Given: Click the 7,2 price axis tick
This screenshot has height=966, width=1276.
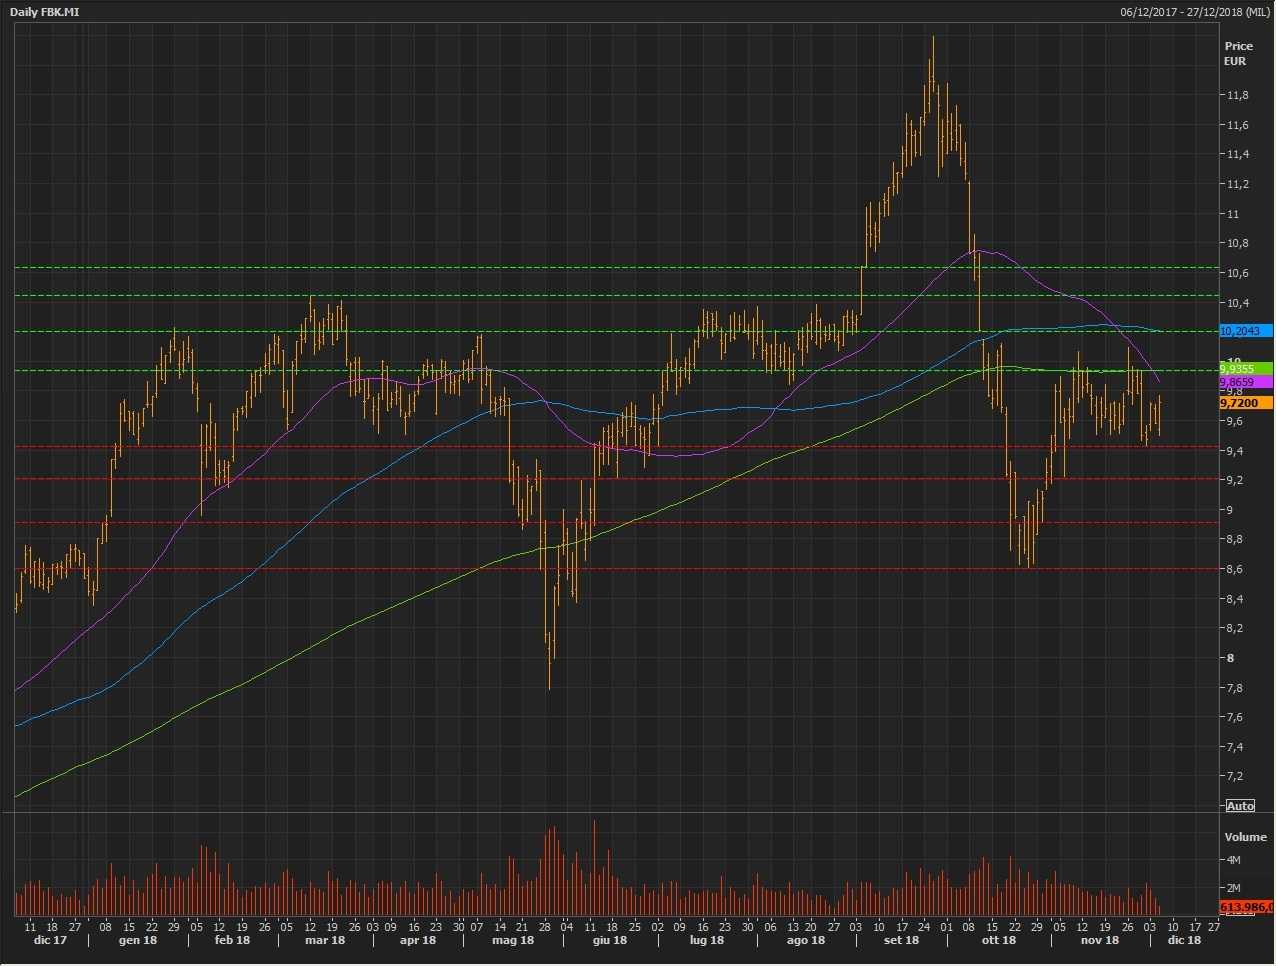Looking at the screenshot, I should pos(1236,777).
